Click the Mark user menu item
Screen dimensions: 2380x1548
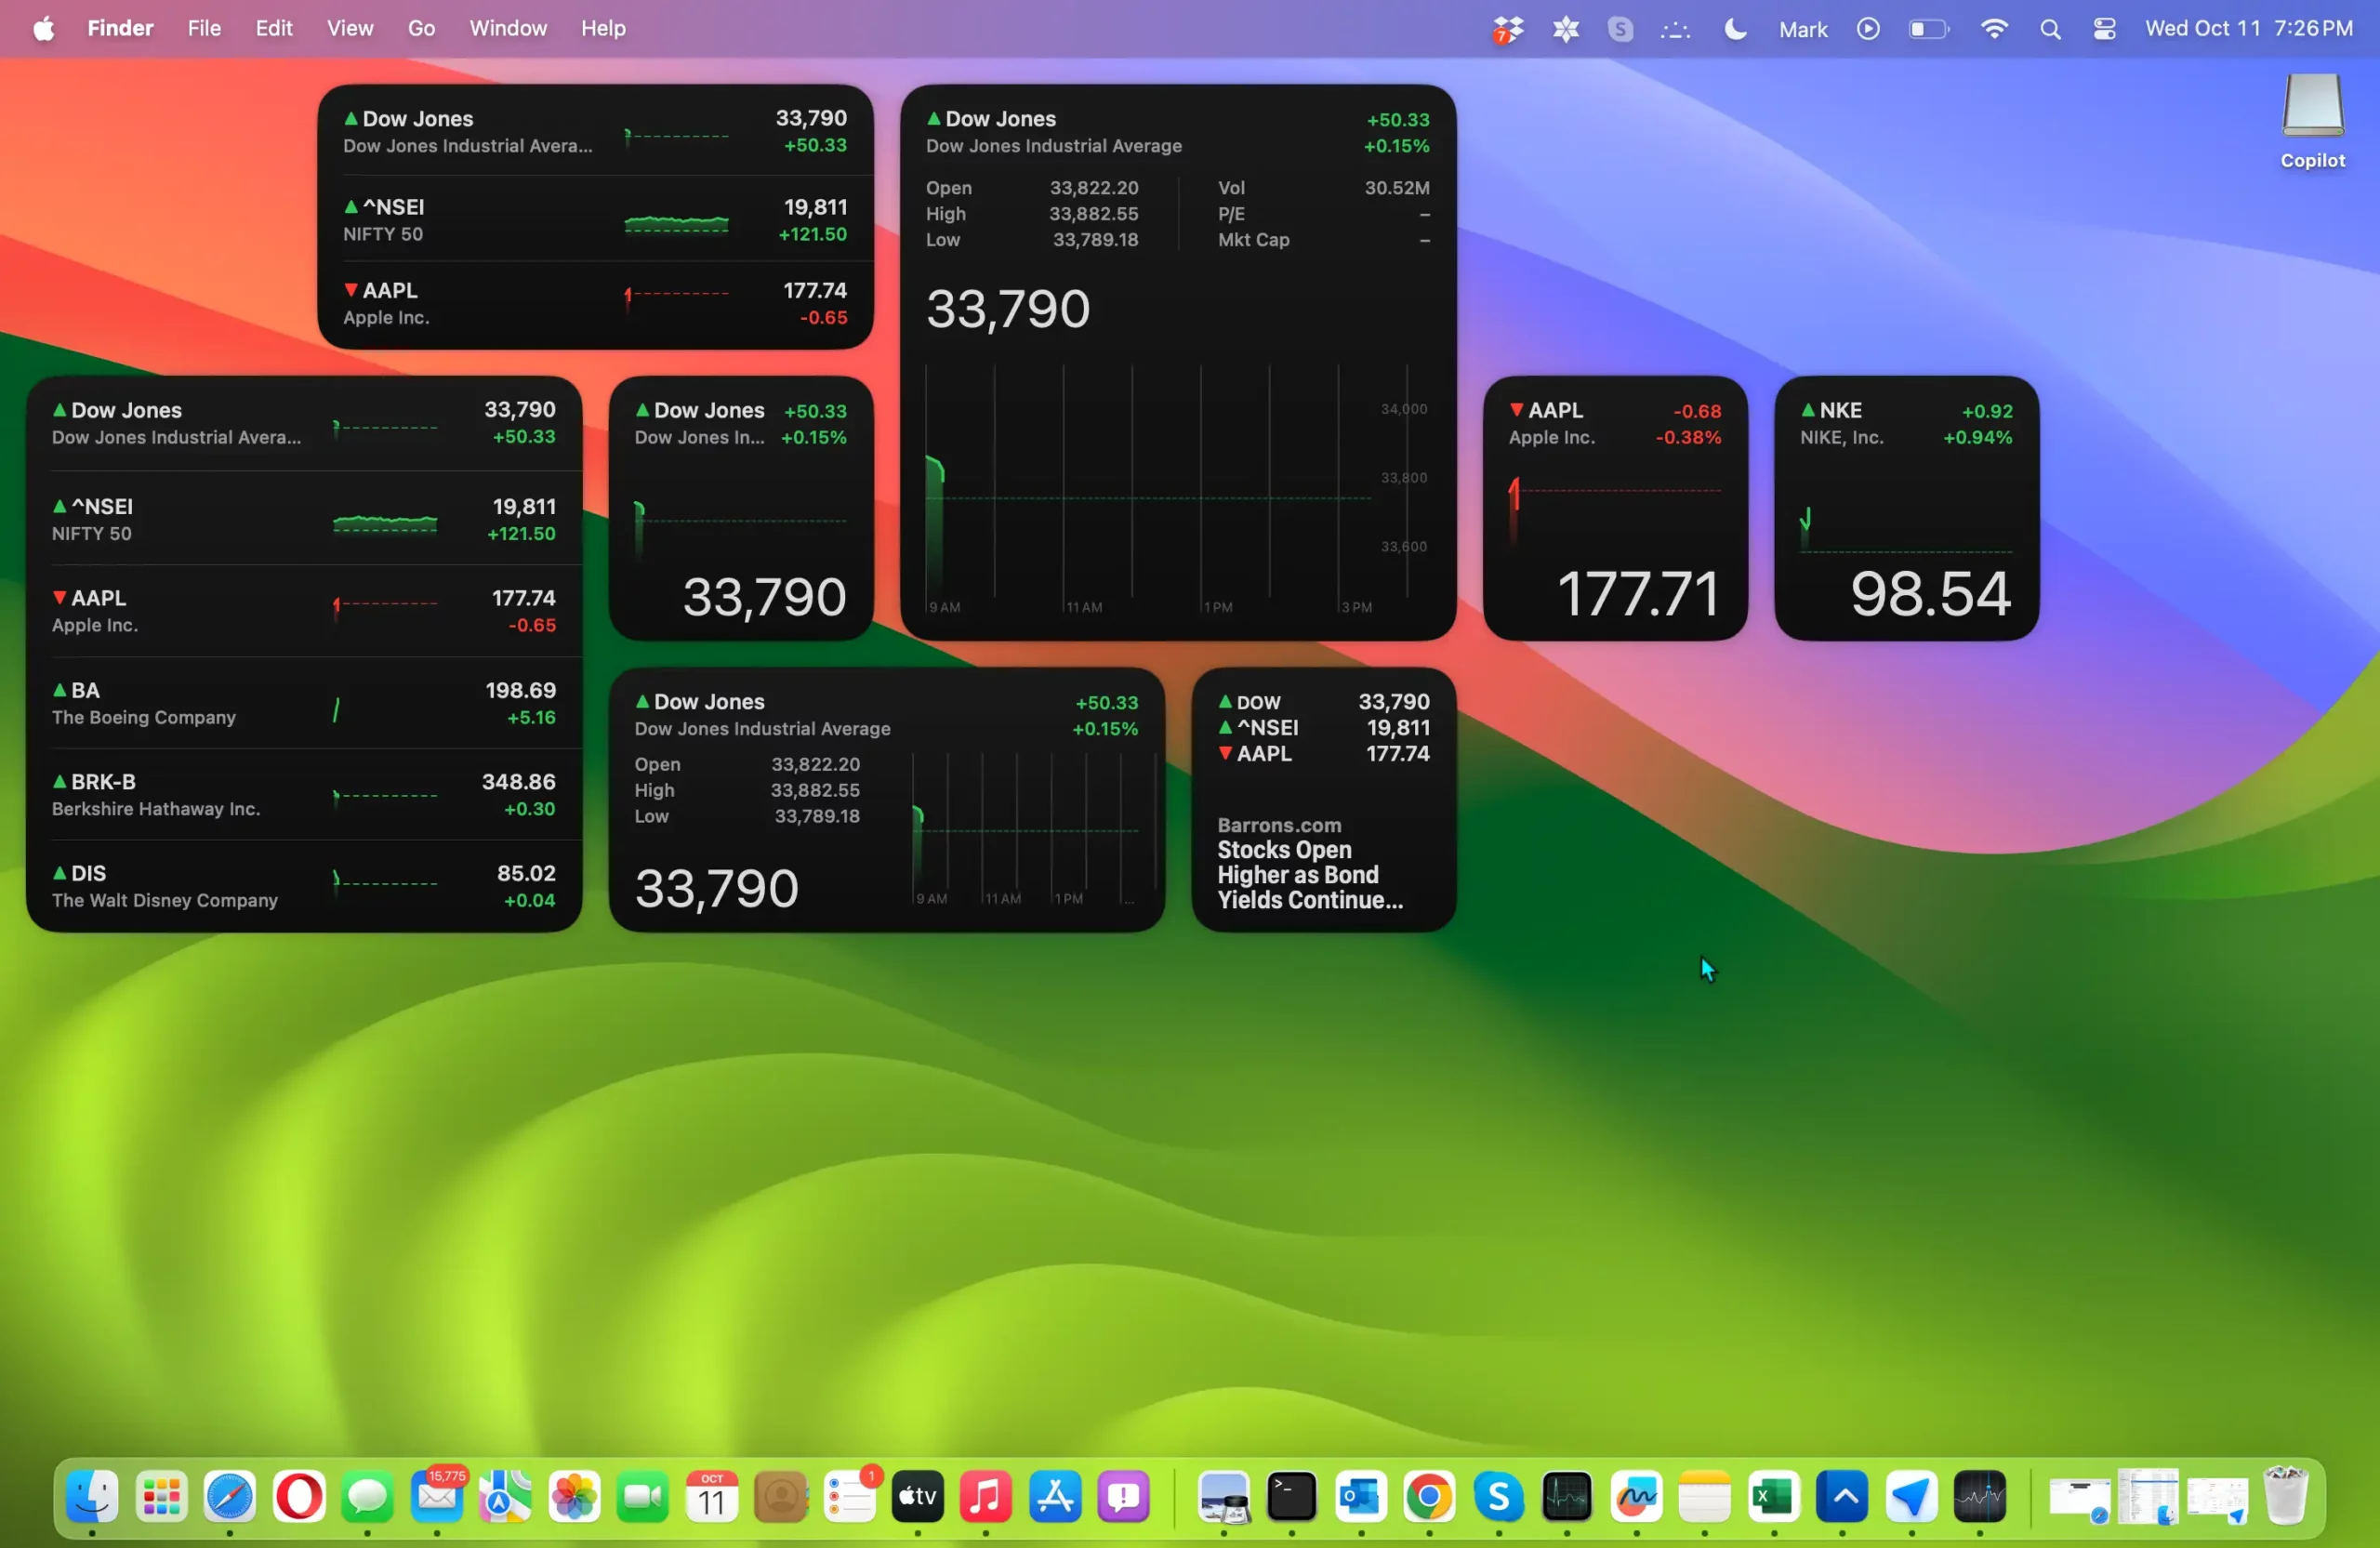click(x=1802, y=29)
